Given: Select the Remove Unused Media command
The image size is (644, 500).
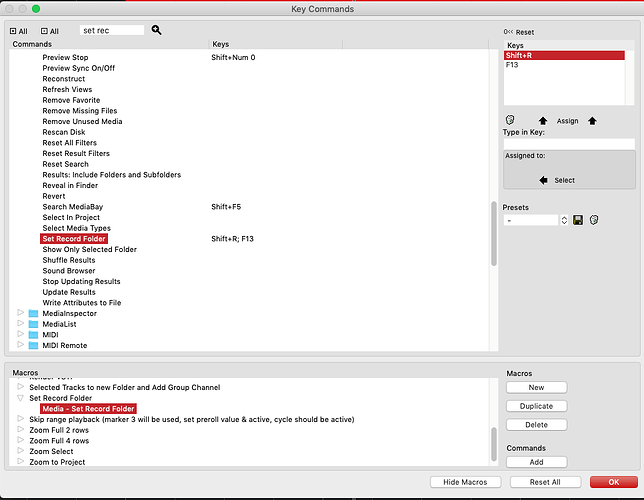Looking at the screenshot, I should coord(83,122).
